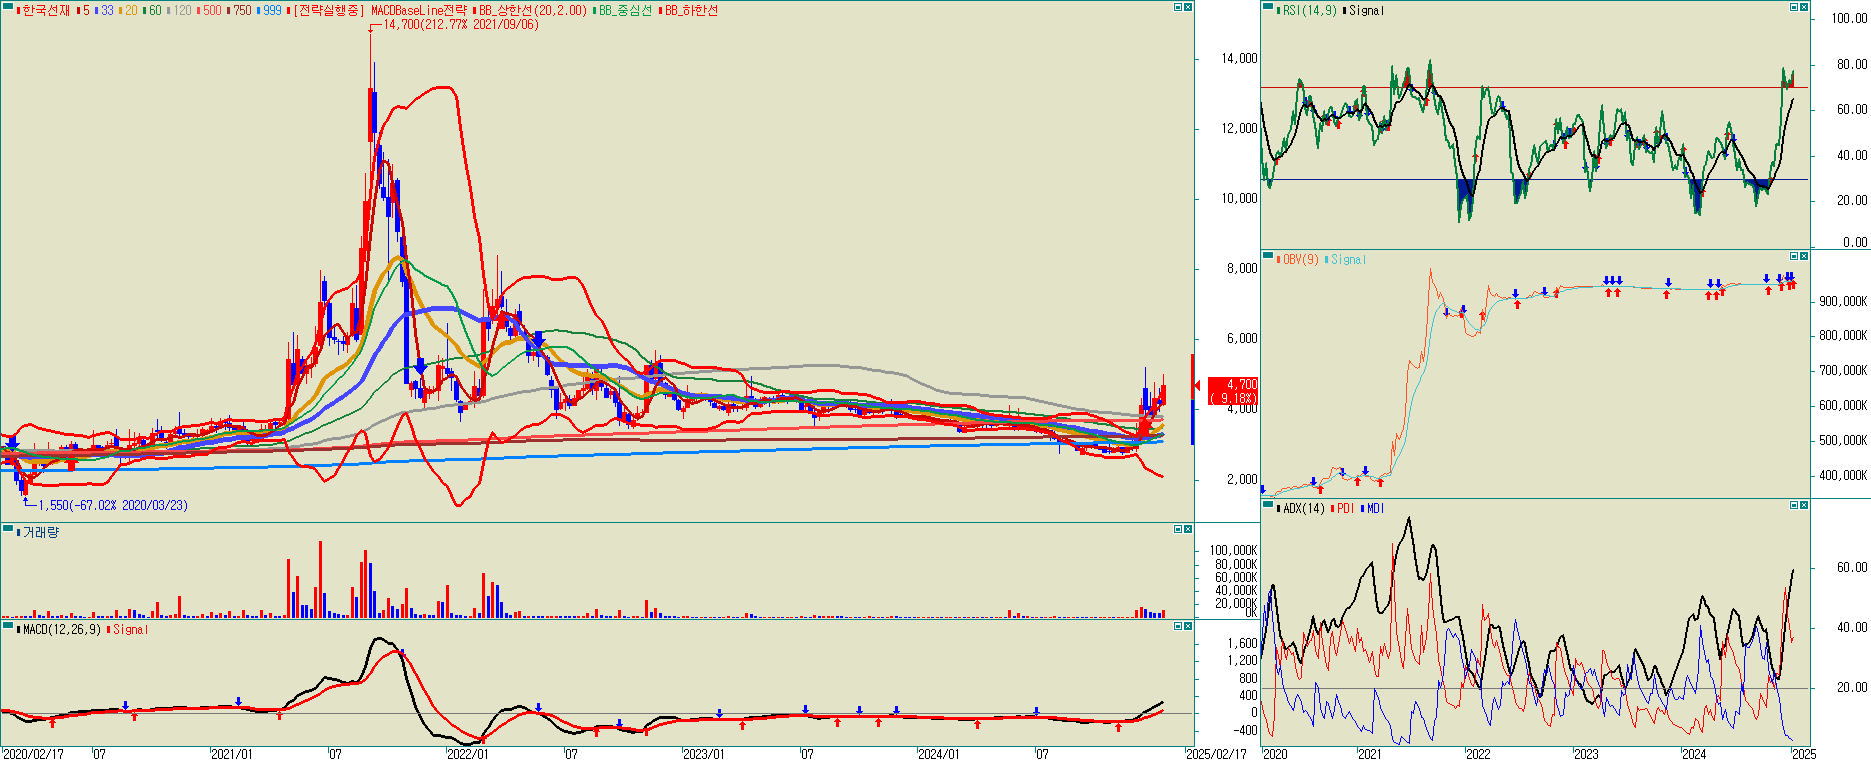Click the teal handle of the price chart
Screen dimensions: 1871x764
7,7
